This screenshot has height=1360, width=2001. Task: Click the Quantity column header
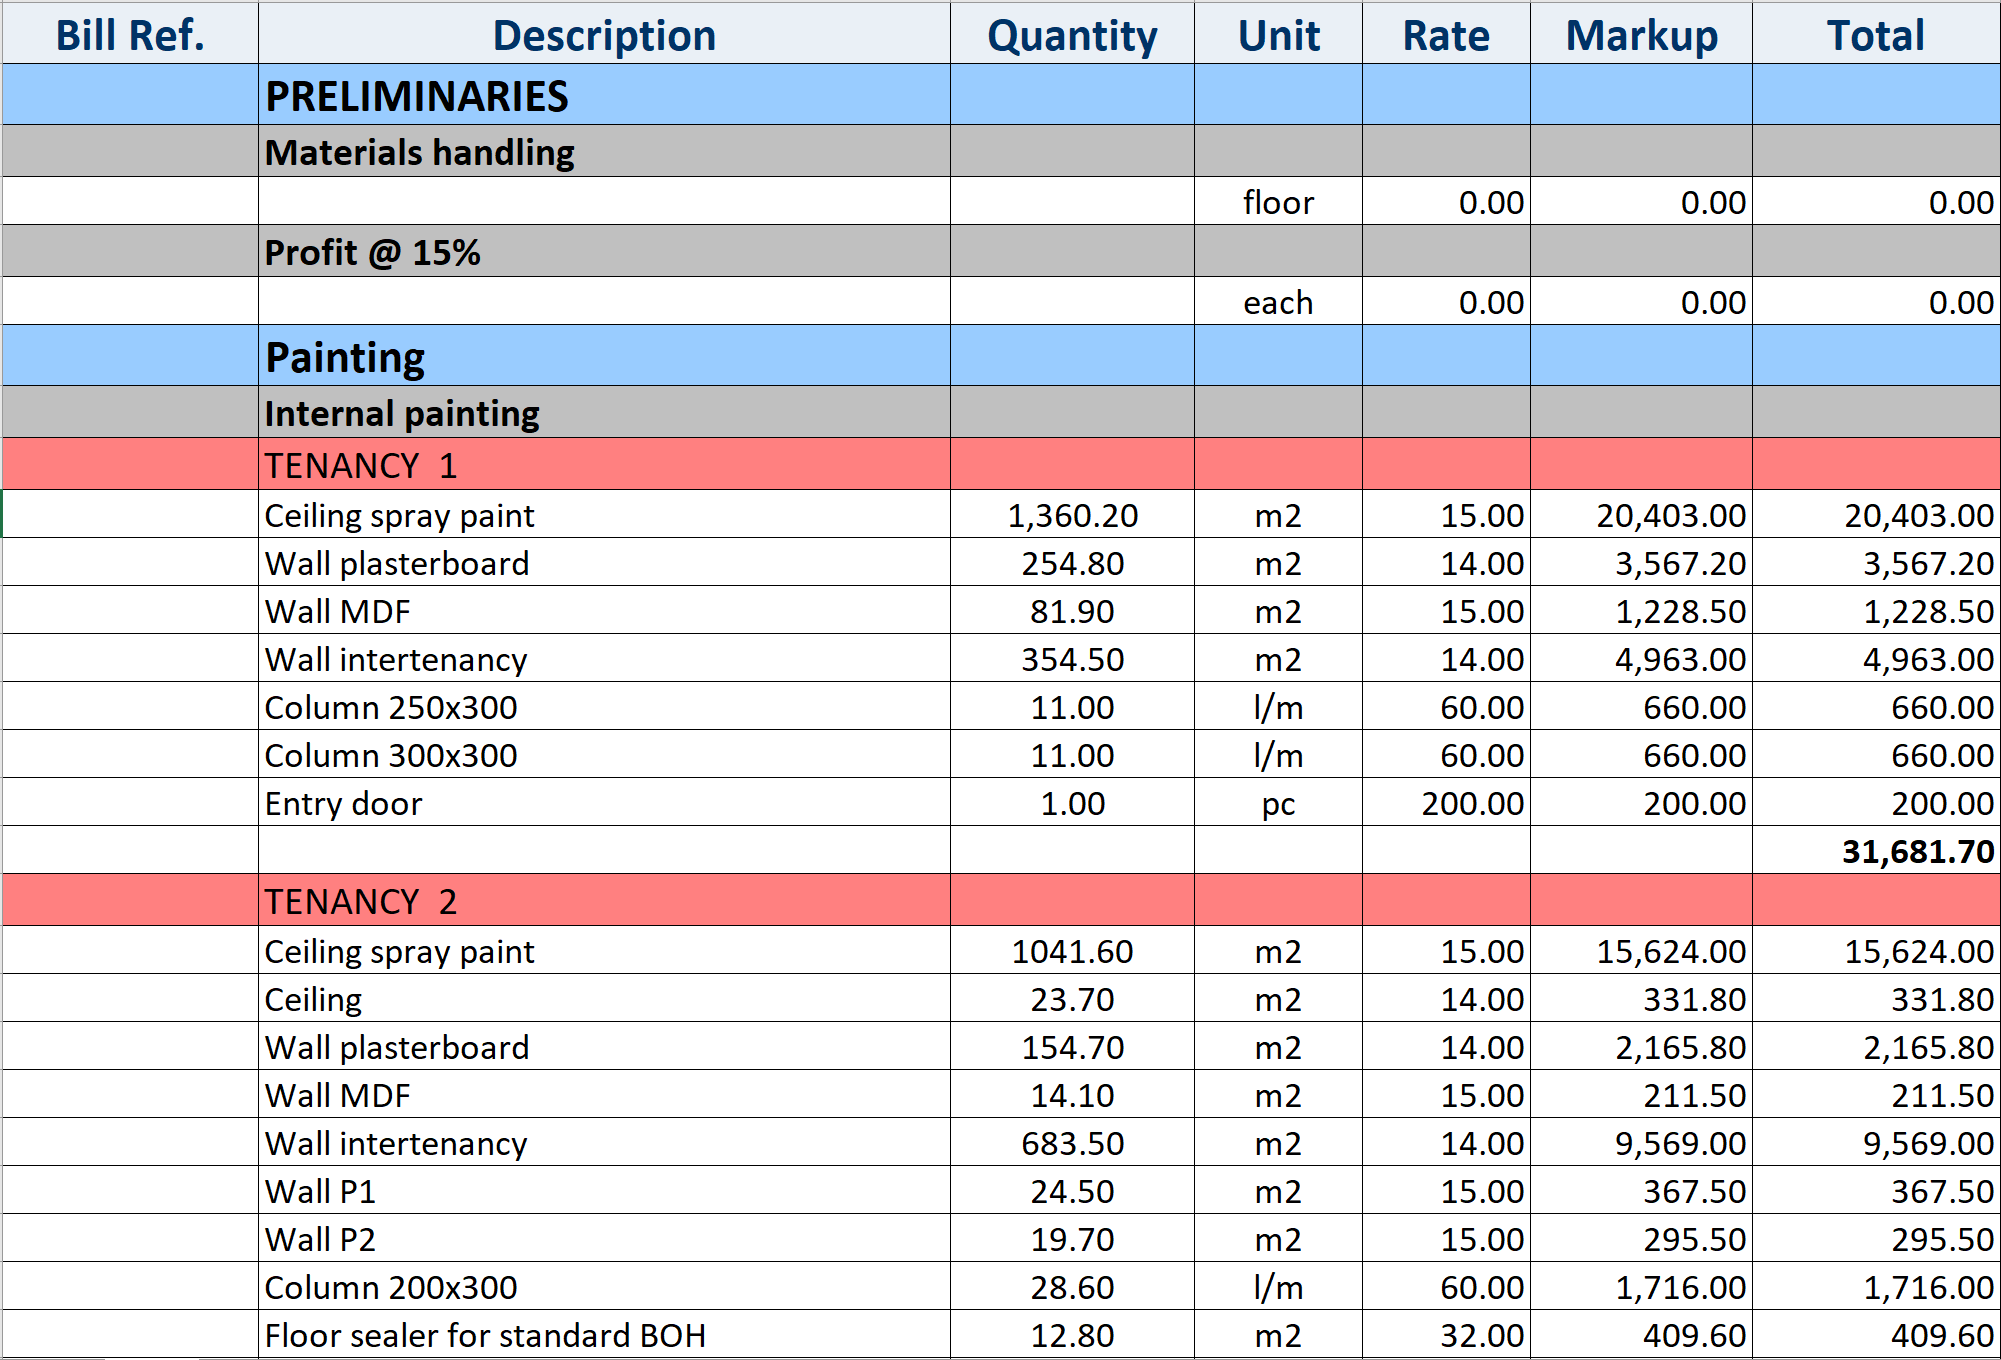(x=1072, y=35)
